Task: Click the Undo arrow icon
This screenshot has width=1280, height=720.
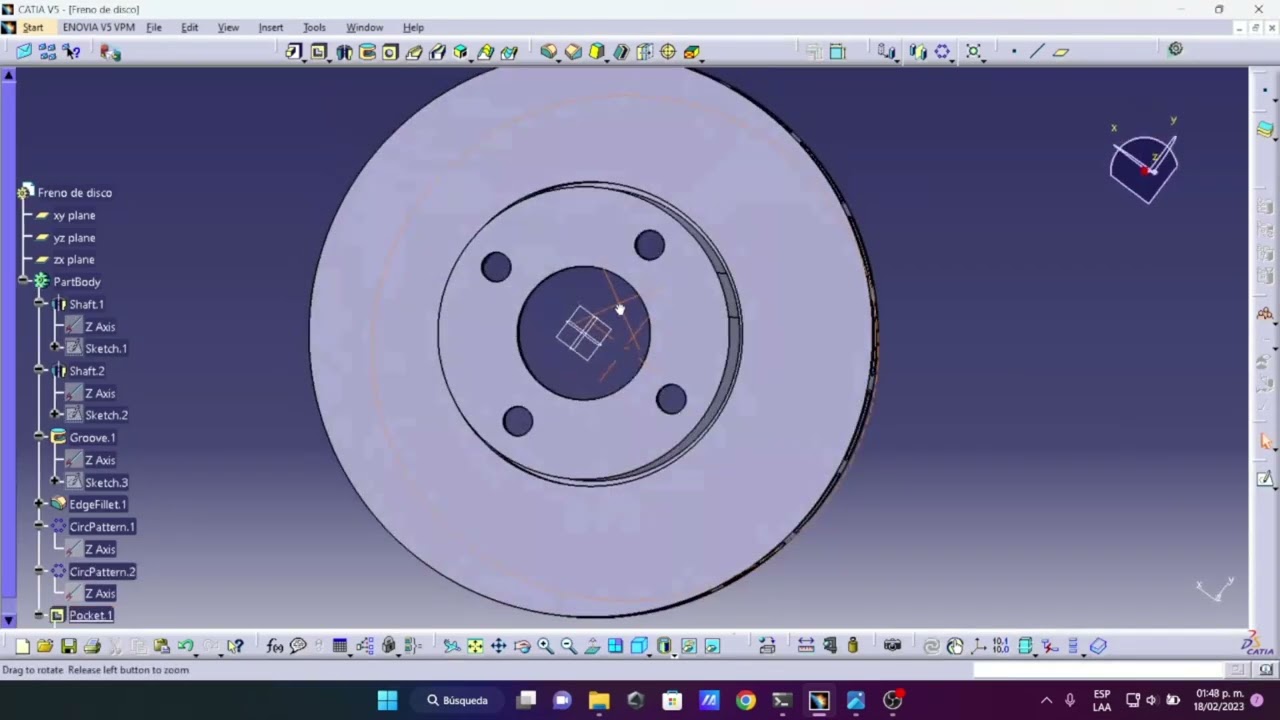Action: click(x=185, y=646)
